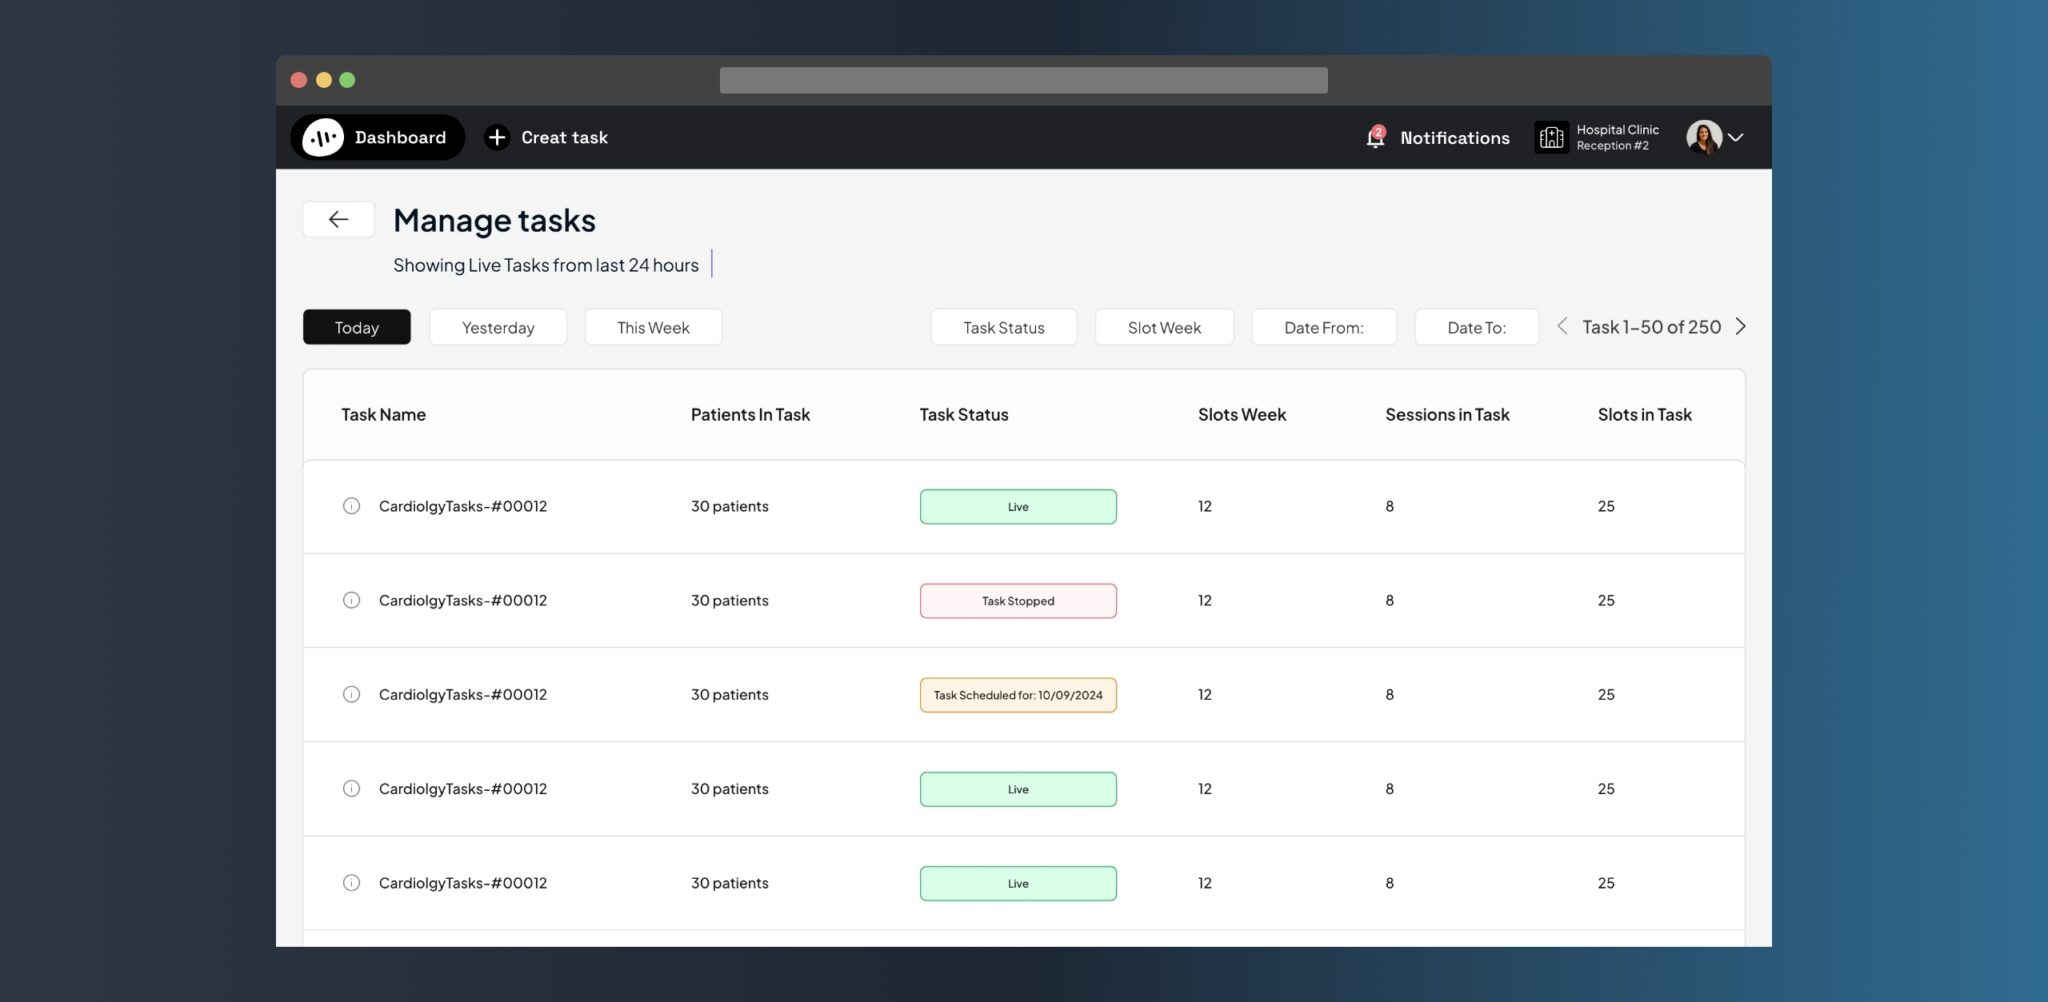Select the Today tab
This screenshot has width=2048, height=1002.
pos(357,327)
